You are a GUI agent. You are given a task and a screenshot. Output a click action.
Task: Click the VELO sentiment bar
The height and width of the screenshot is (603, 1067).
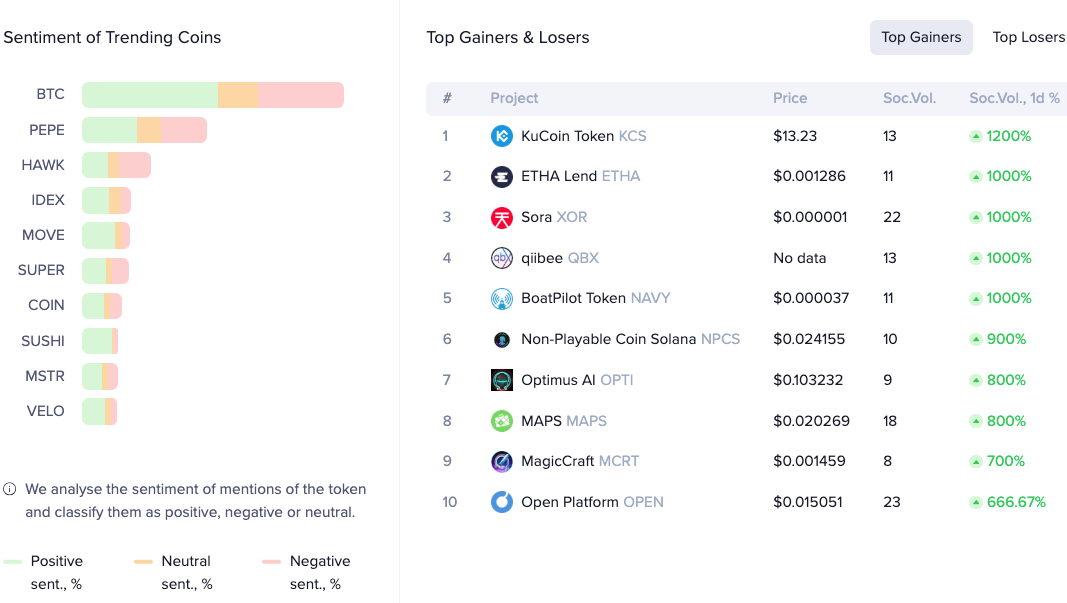99,411
